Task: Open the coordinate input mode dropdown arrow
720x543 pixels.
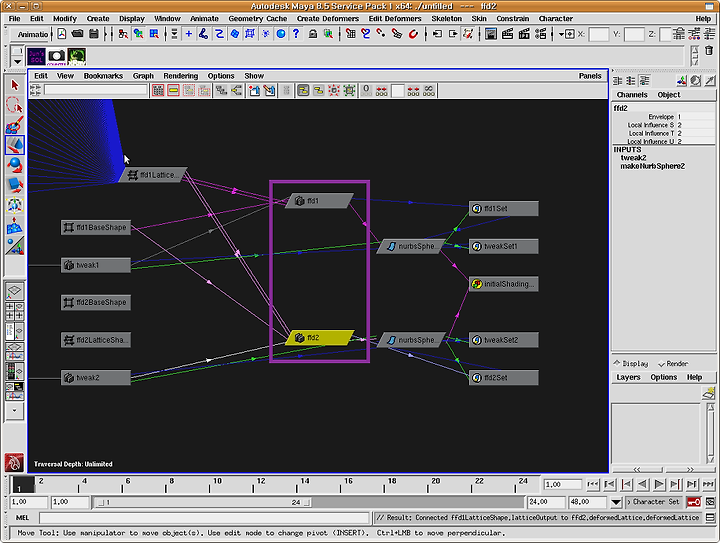Action: (x=561, y=34)
